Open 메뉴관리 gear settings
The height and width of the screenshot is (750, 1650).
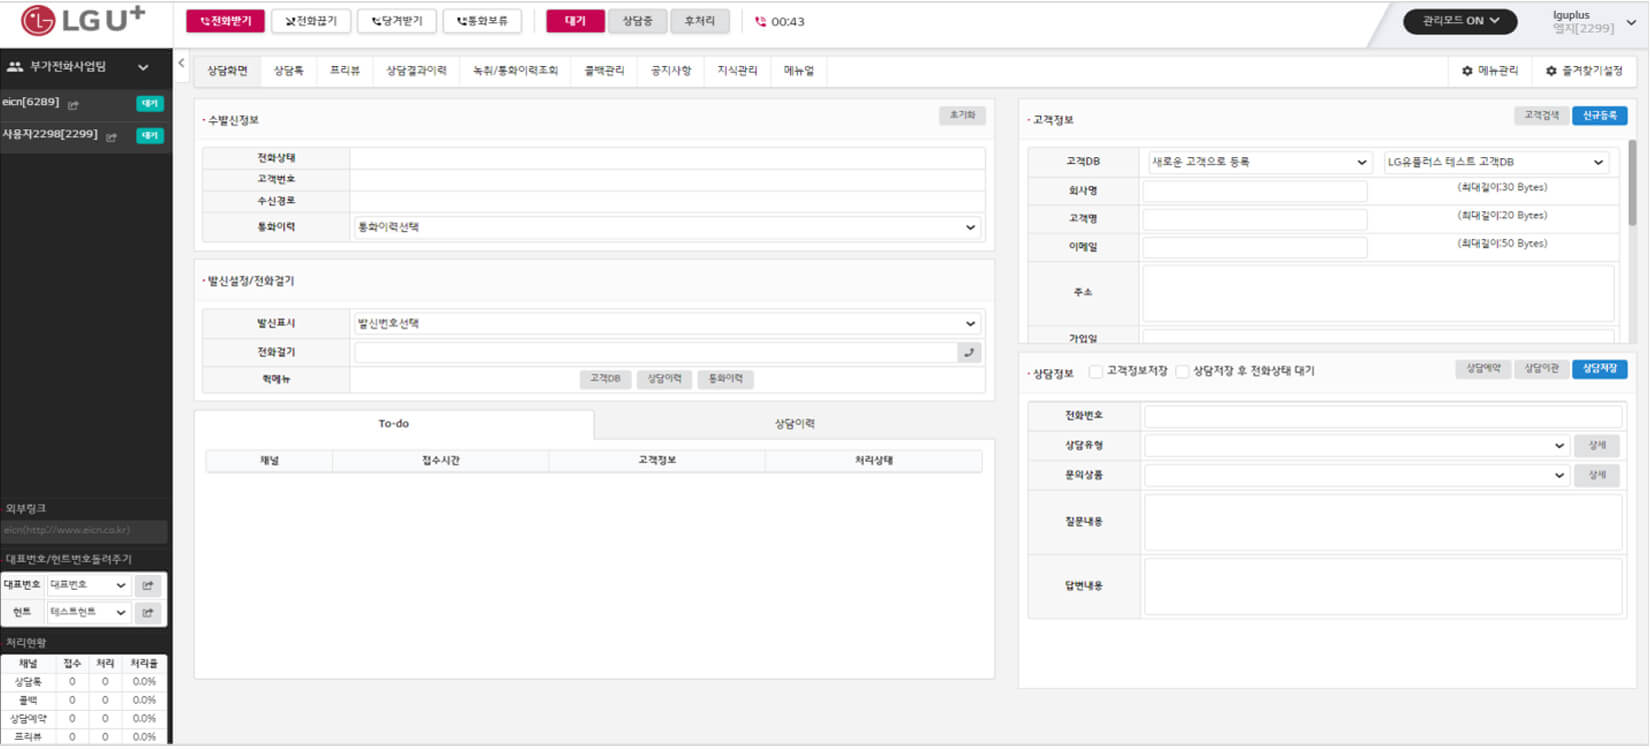click(x=1490, y=71)
